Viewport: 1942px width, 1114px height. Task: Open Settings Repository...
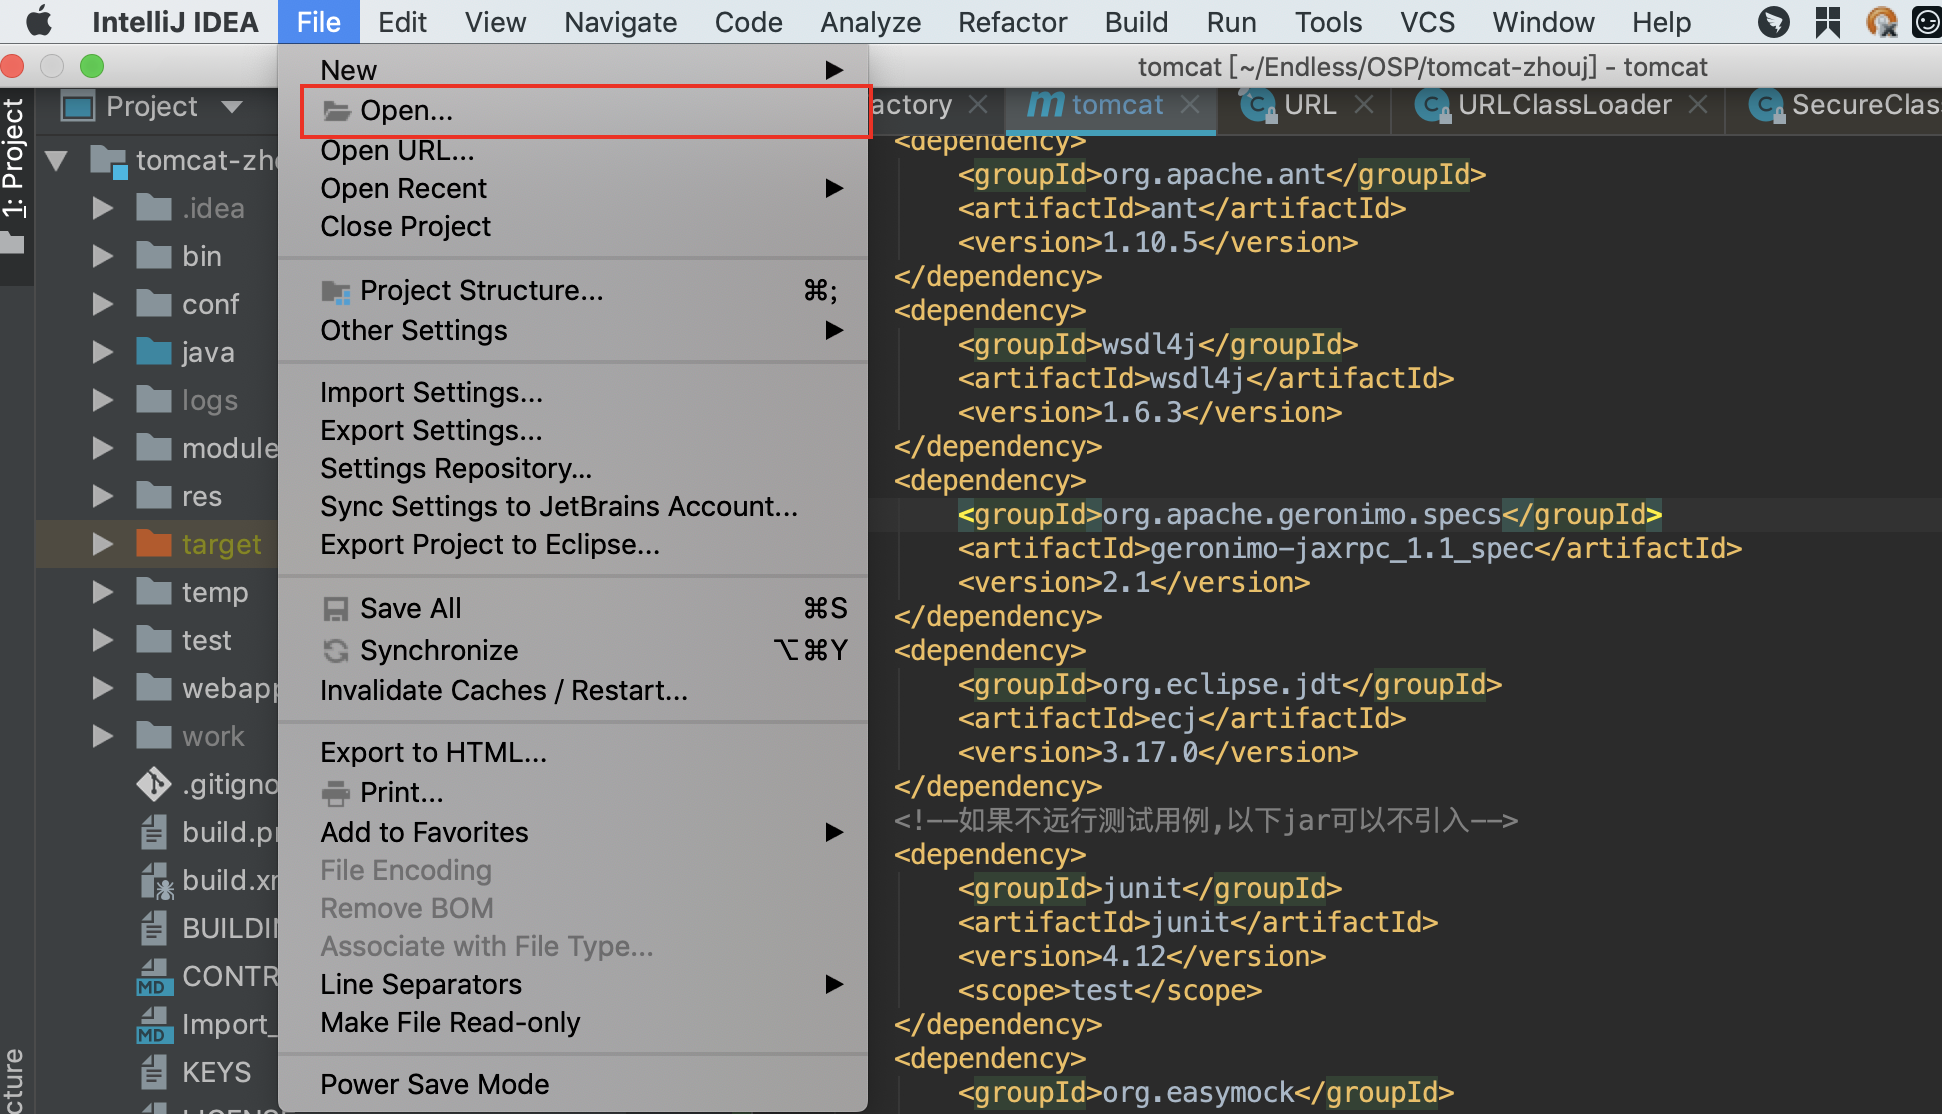point(574,469)
